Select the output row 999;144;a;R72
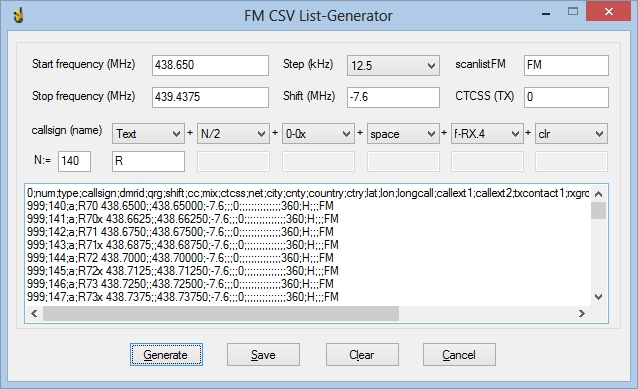This screenshot has height=389, width=638. click(180, 258)
